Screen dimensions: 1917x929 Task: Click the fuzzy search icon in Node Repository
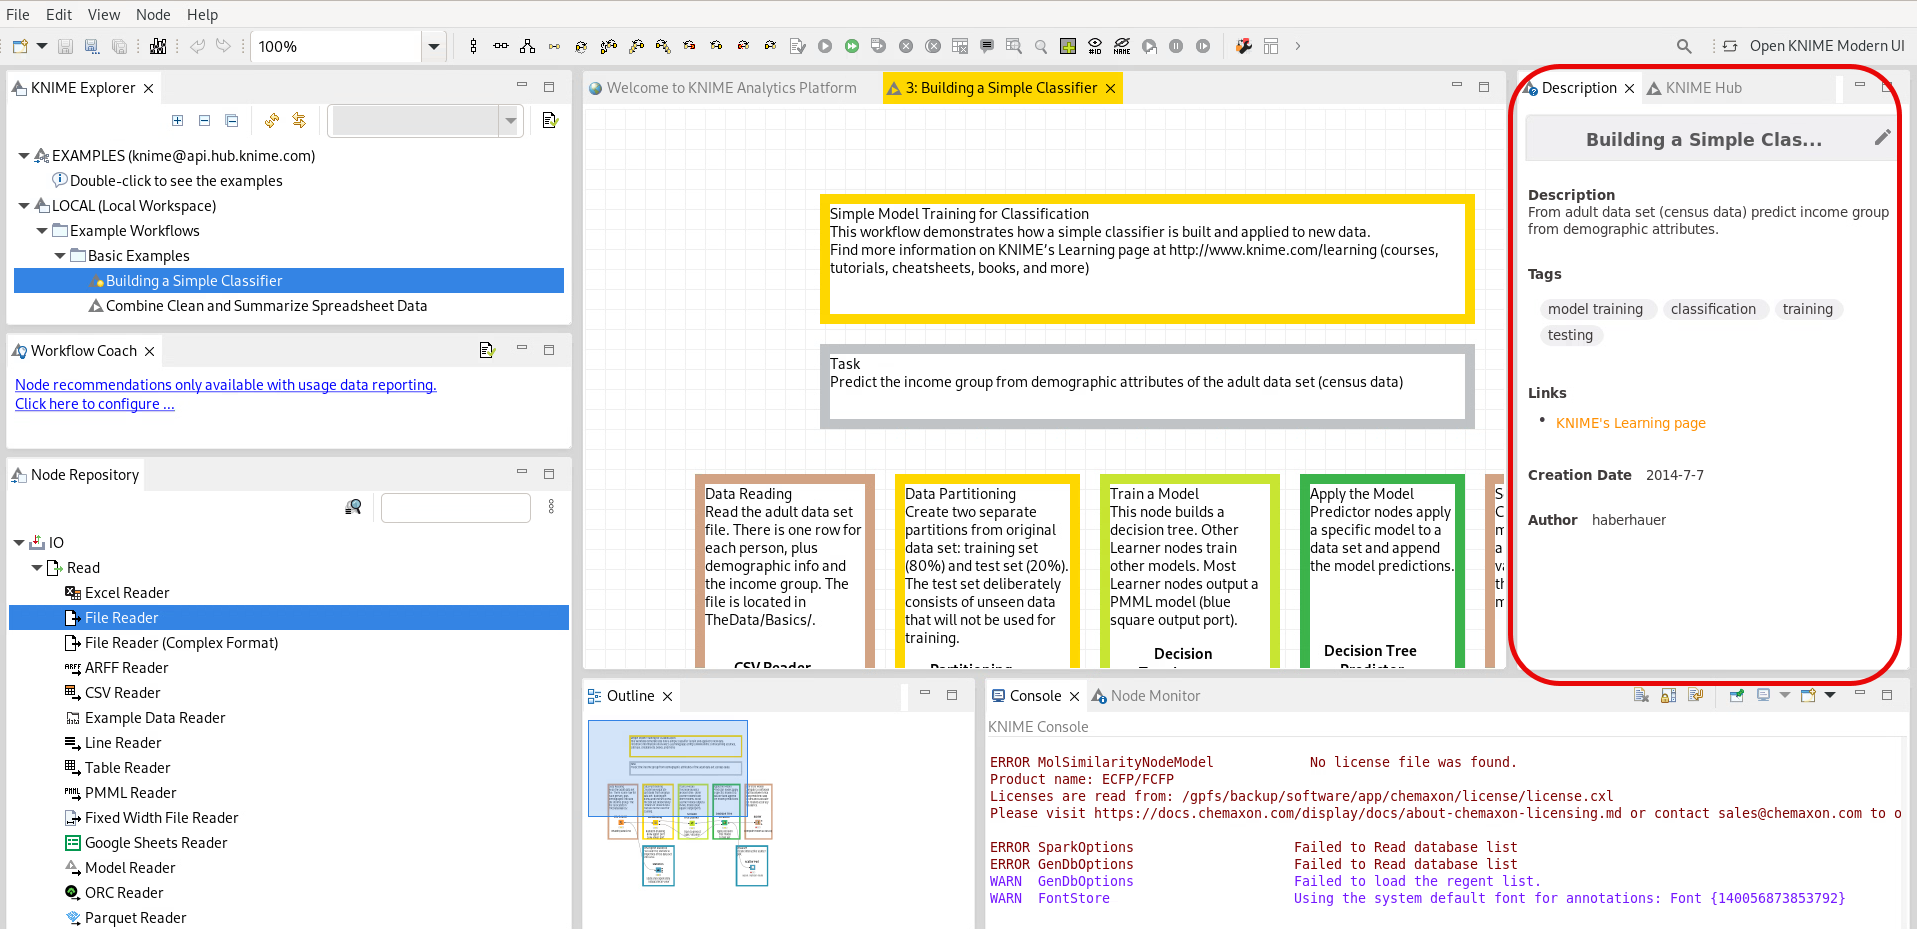(x=353, y=508)
